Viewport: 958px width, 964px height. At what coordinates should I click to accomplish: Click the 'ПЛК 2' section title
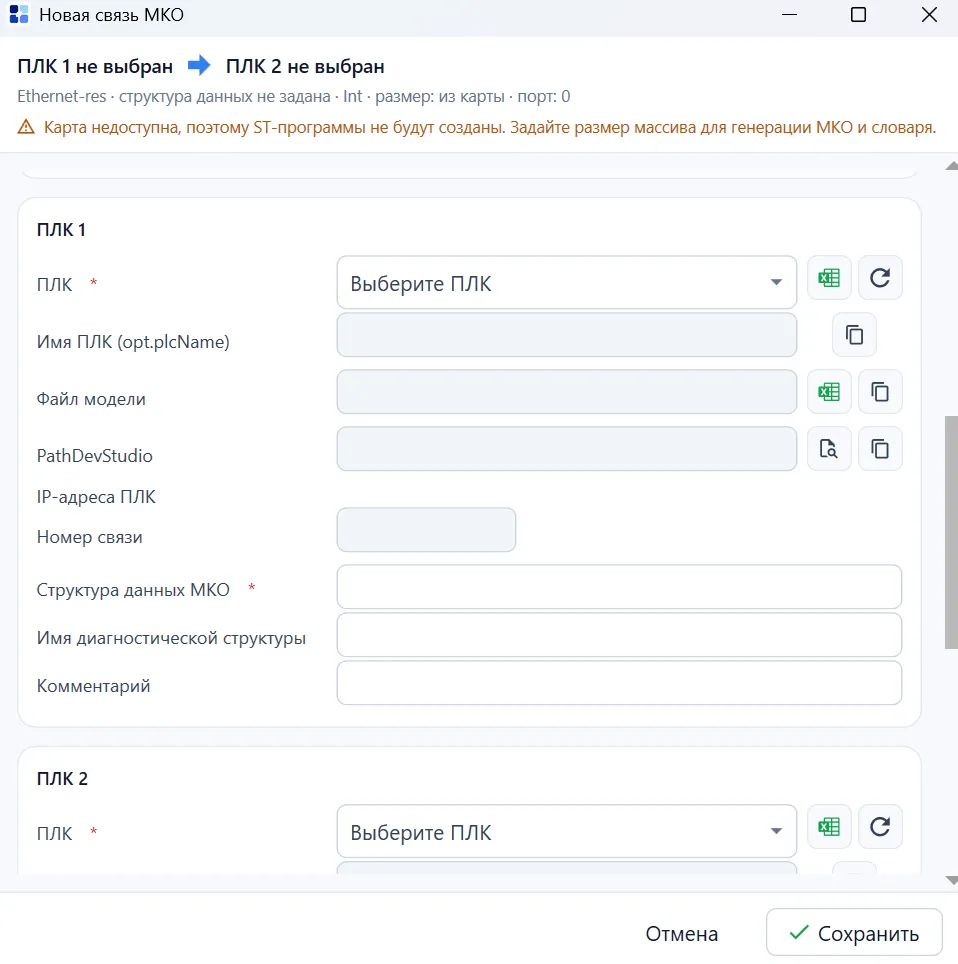coord(62,778)
